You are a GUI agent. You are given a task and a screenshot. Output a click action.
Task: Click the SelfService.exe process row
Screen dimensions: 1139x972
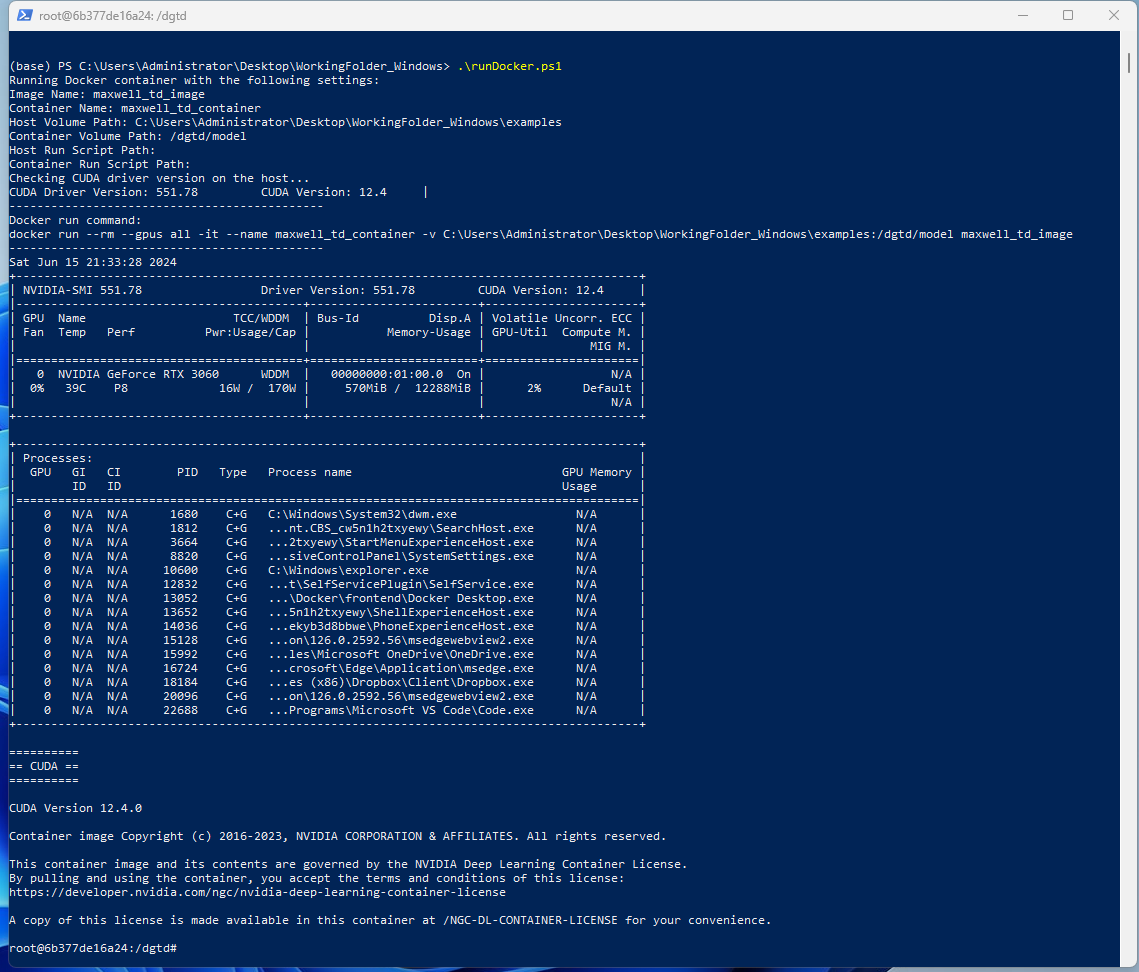327,584
